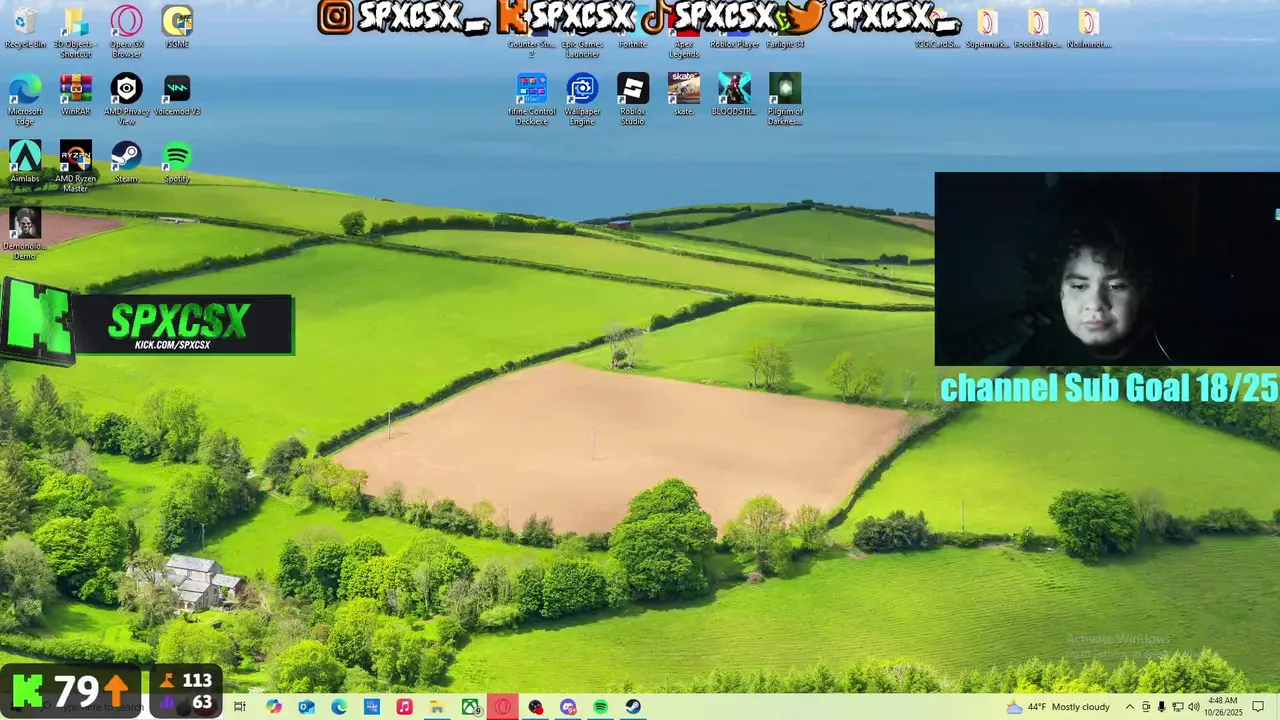
Task: Click the channel Sub Goal 18/25 text
Action: coord(1109,387)
